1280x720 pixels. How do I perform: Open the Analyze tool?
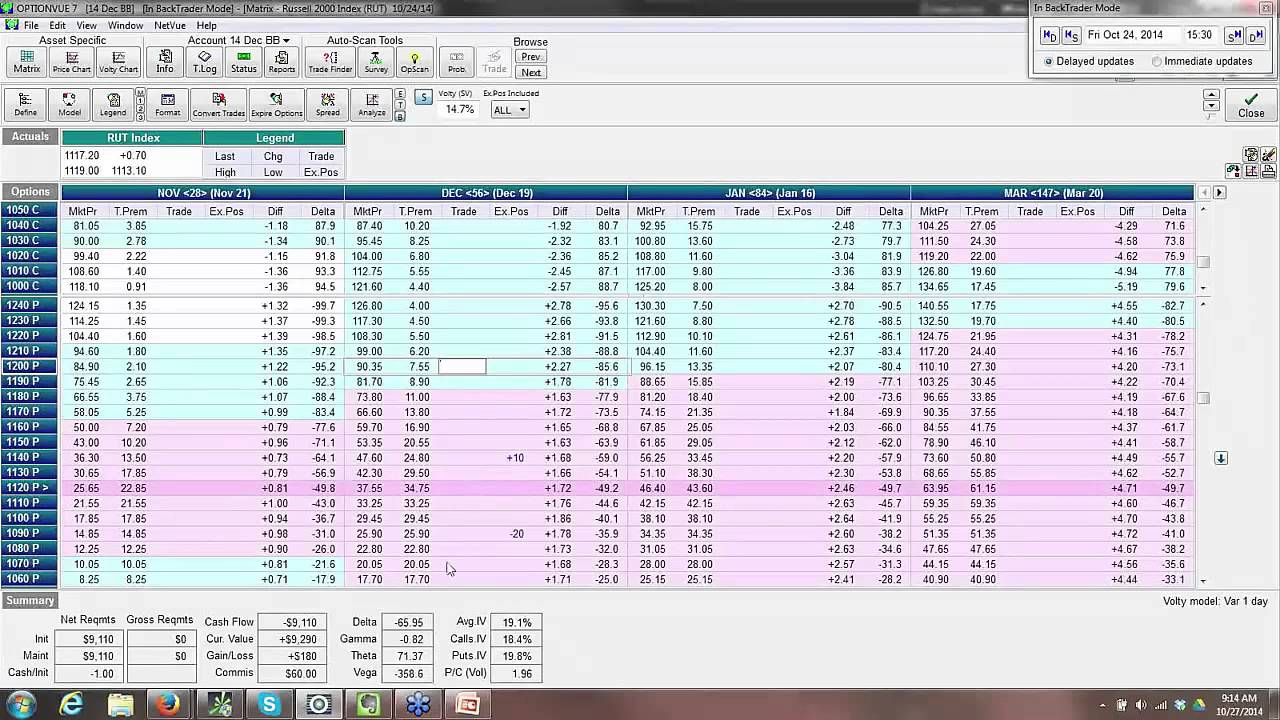372,105
